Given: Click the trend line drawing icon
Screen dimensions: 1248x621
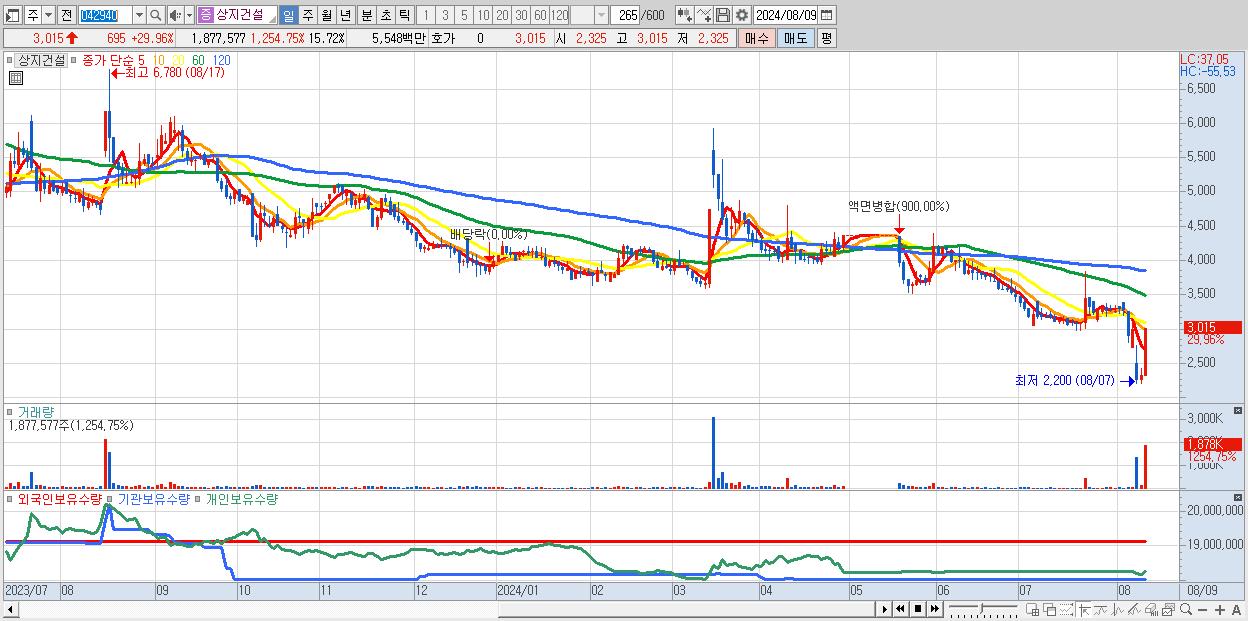Looking at the screenshot, I should [x=1136, y=609].
